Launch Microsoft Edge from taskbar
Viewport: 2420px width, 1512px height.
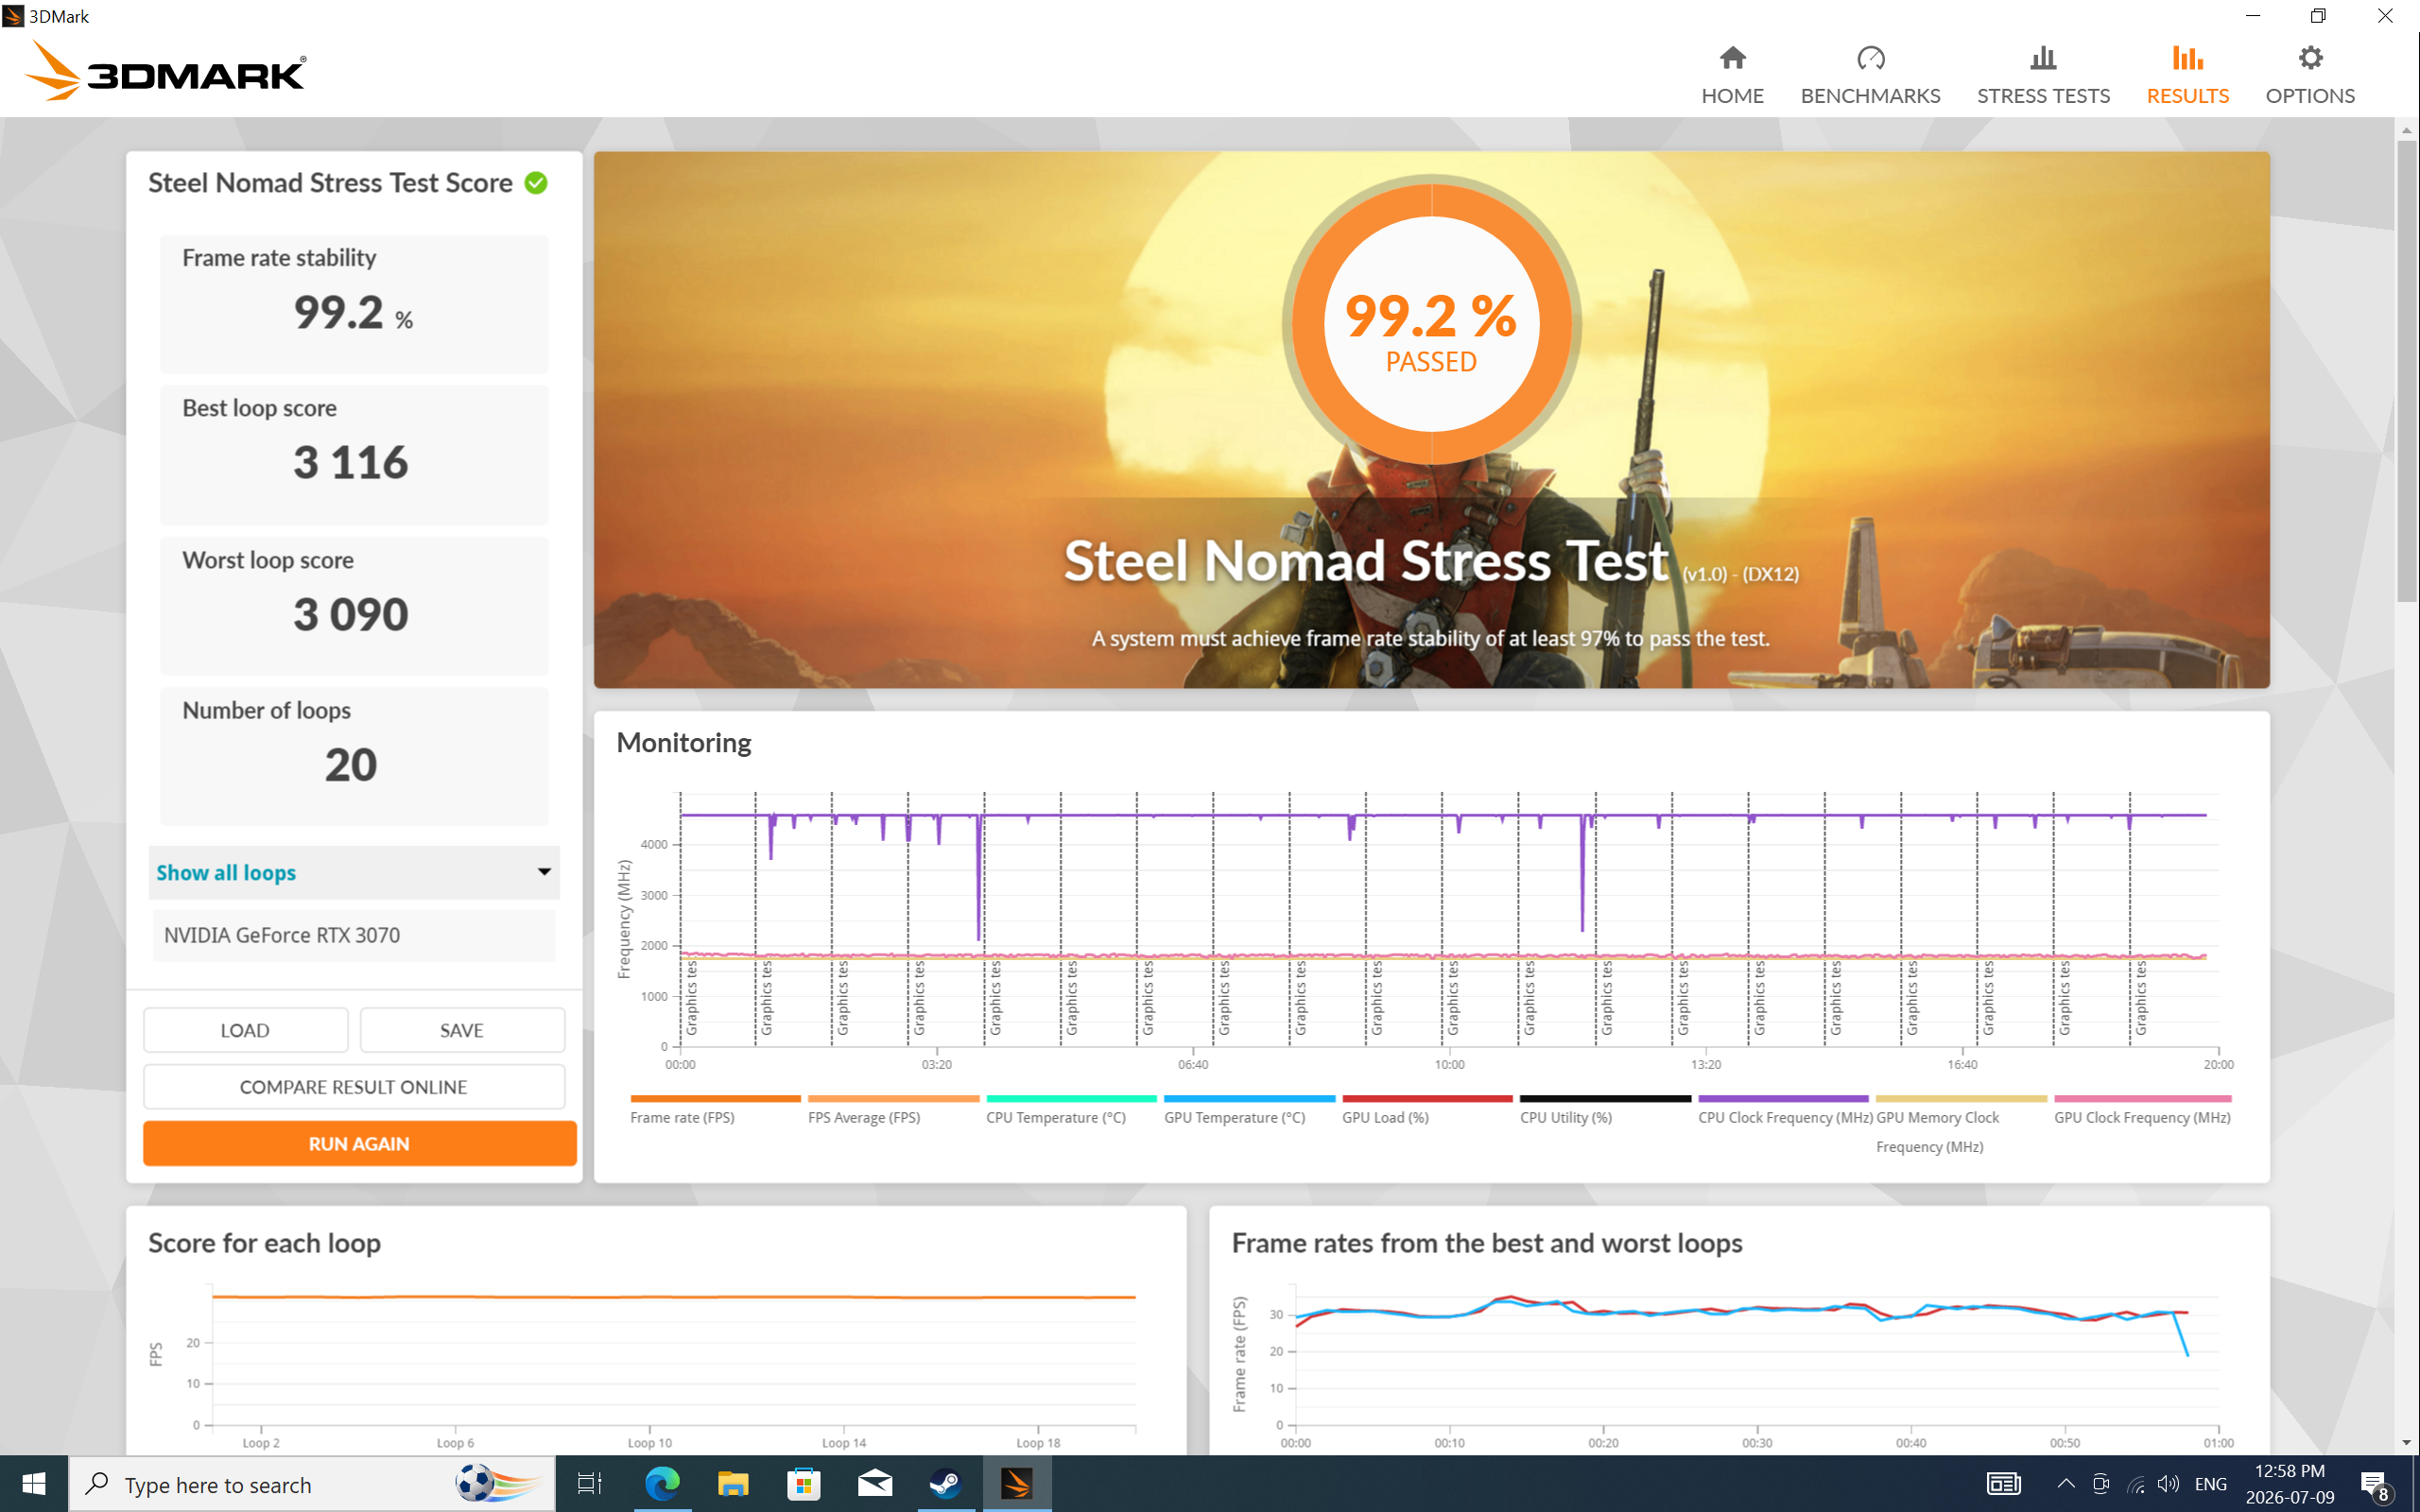[661, 1484]
